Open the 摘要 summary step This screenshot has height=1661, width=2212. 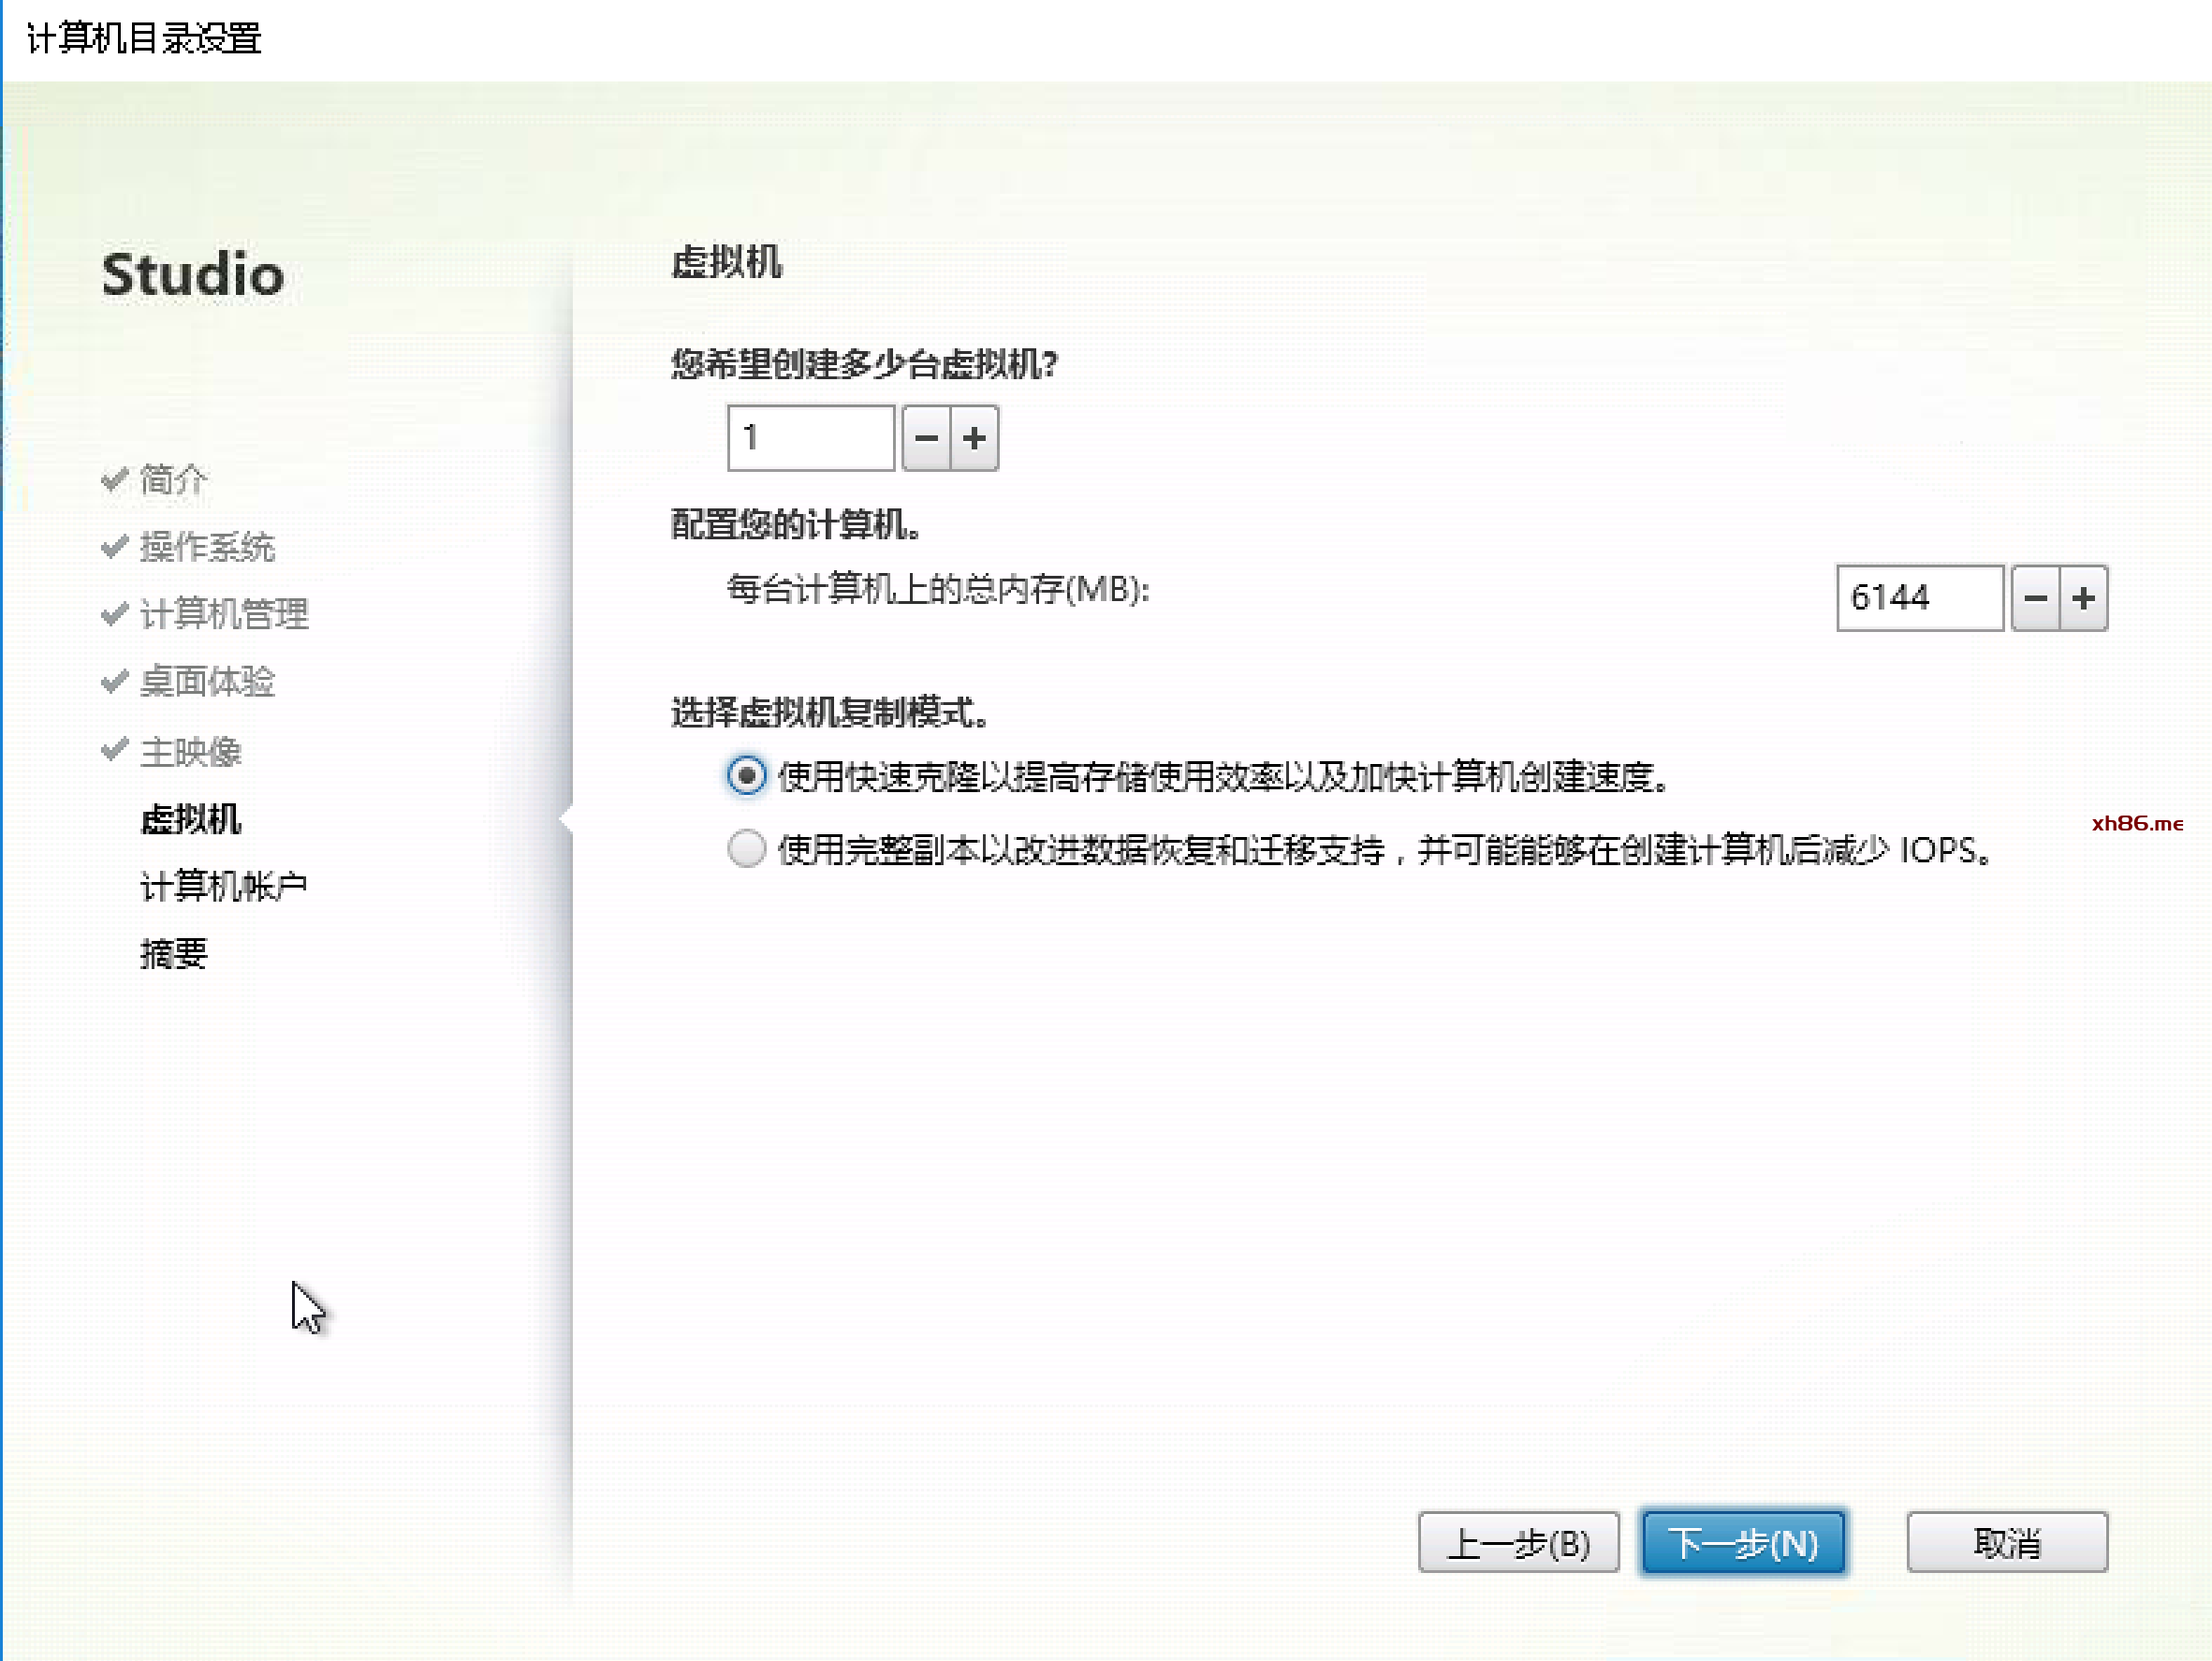174,953
